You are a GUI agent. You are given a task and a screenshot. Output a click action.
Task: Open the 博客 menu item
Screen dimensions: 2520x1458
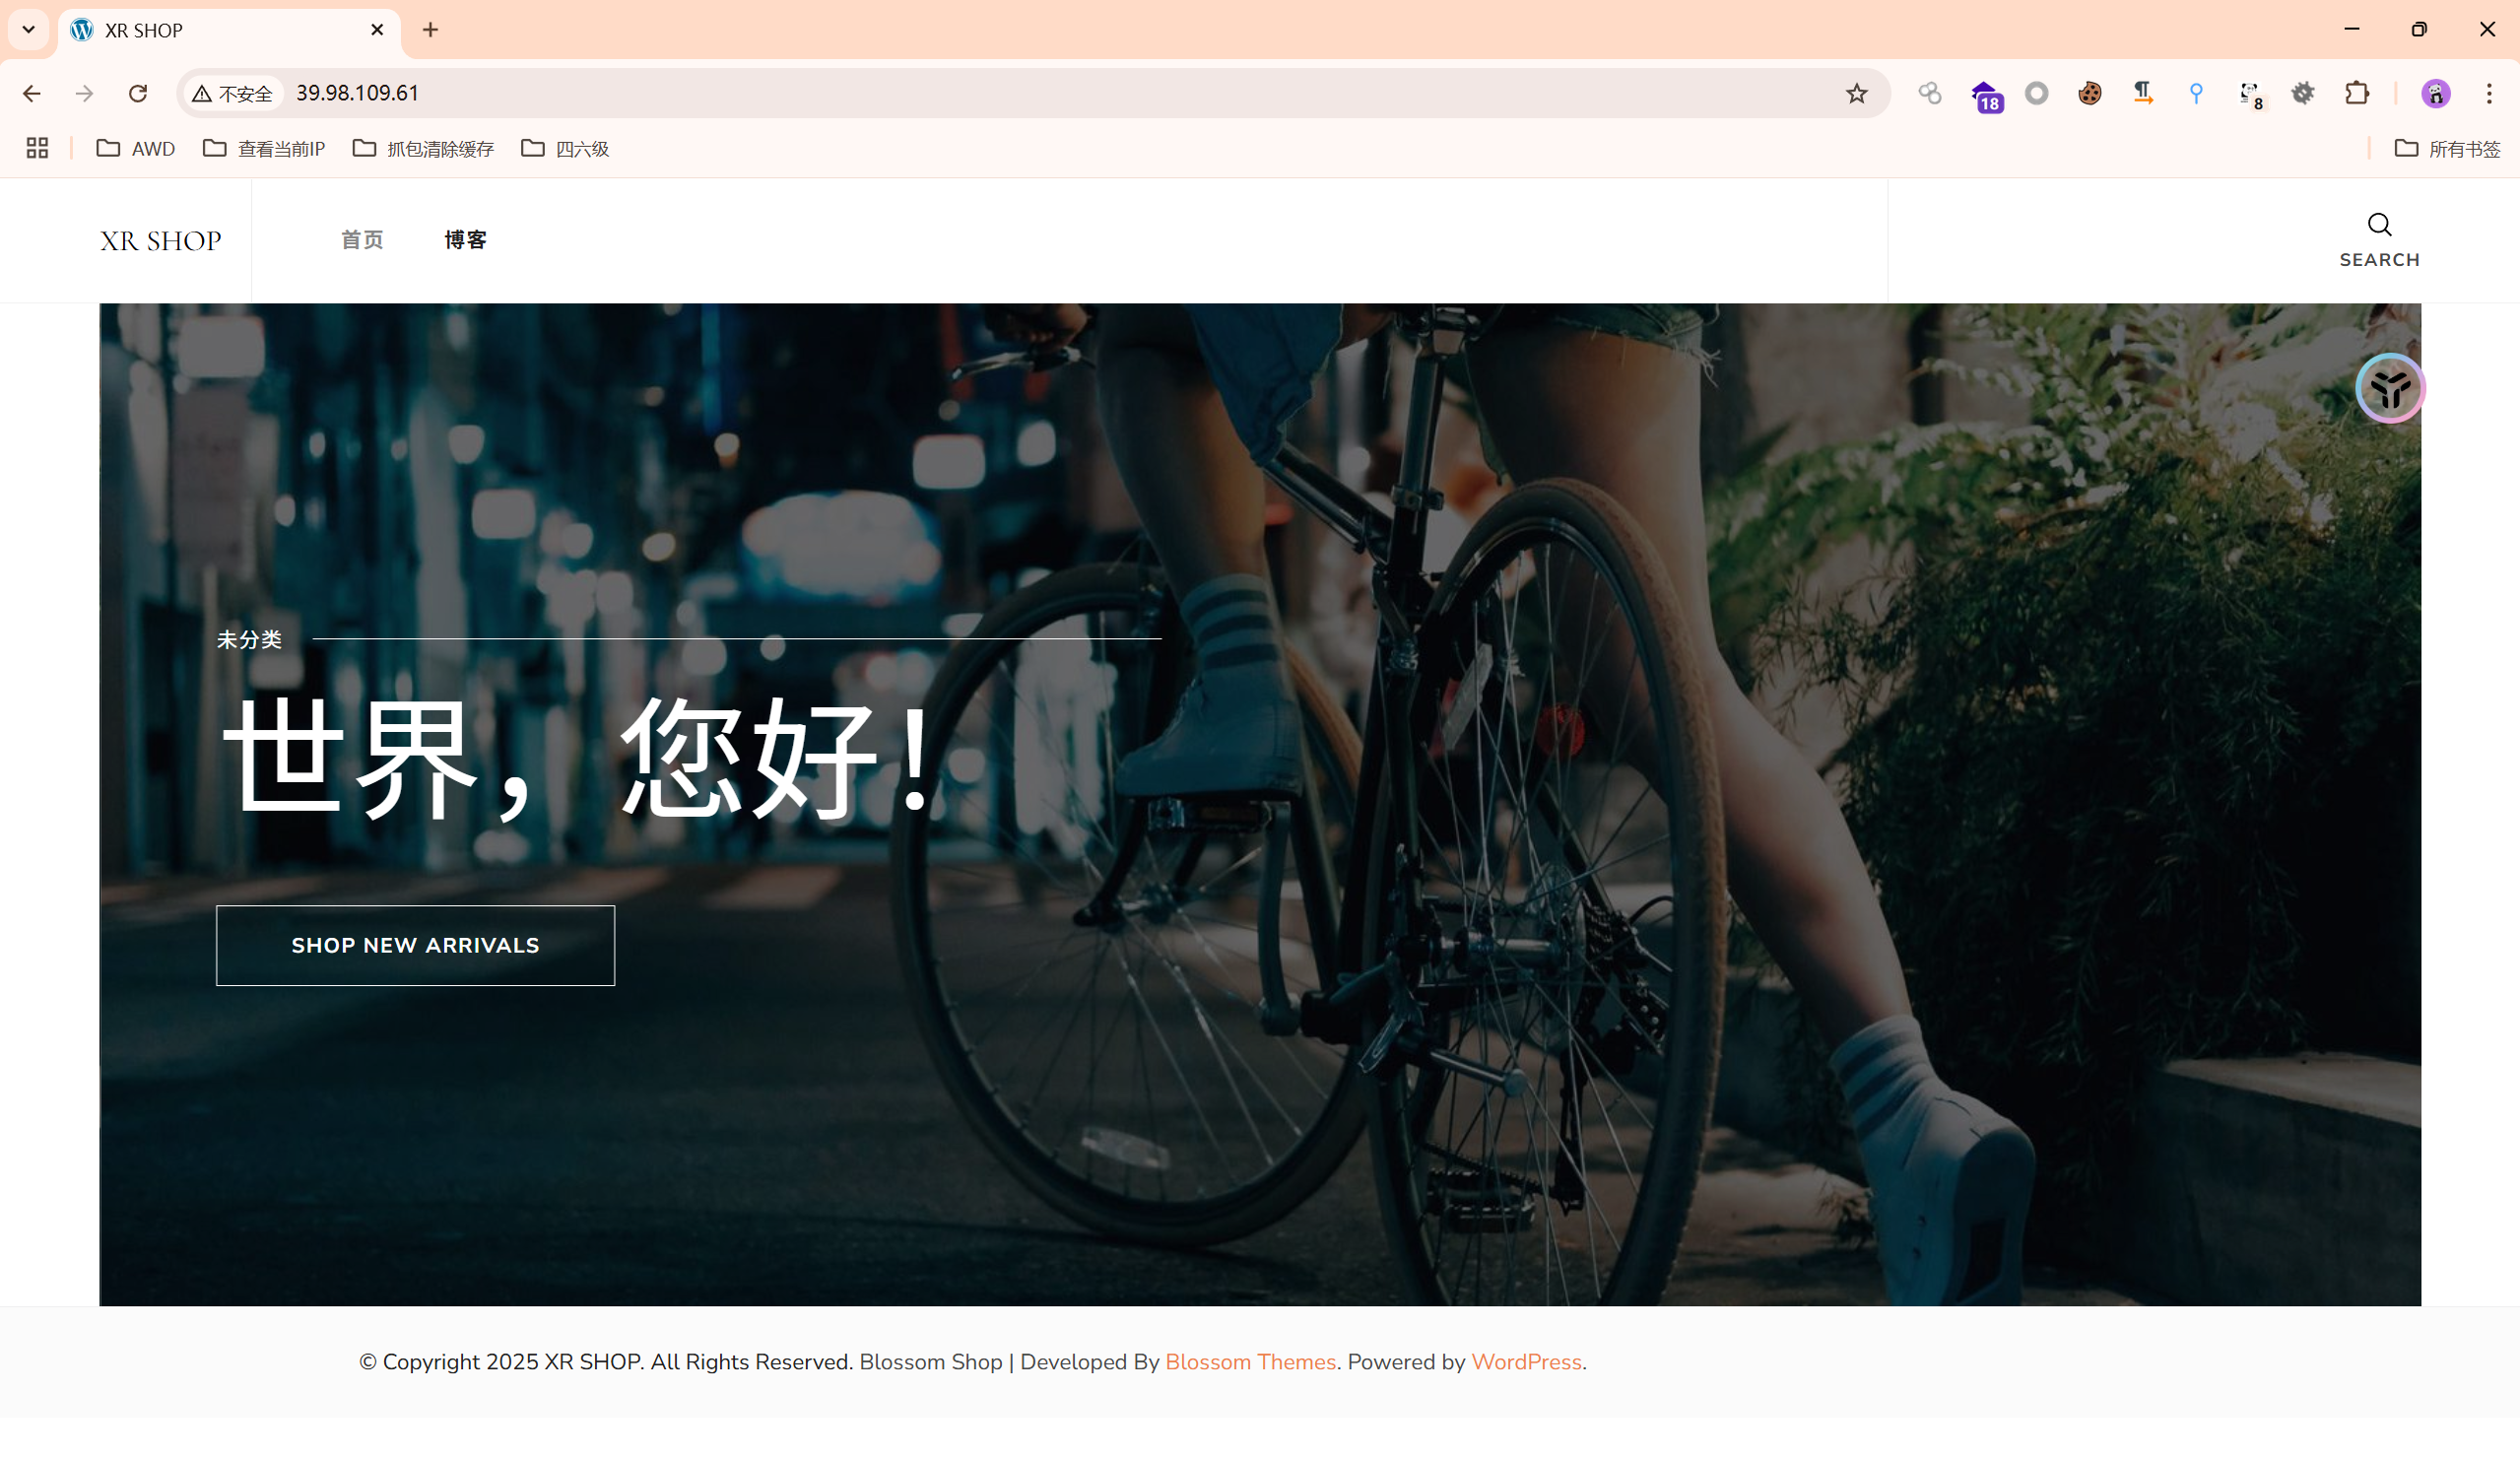466,240
